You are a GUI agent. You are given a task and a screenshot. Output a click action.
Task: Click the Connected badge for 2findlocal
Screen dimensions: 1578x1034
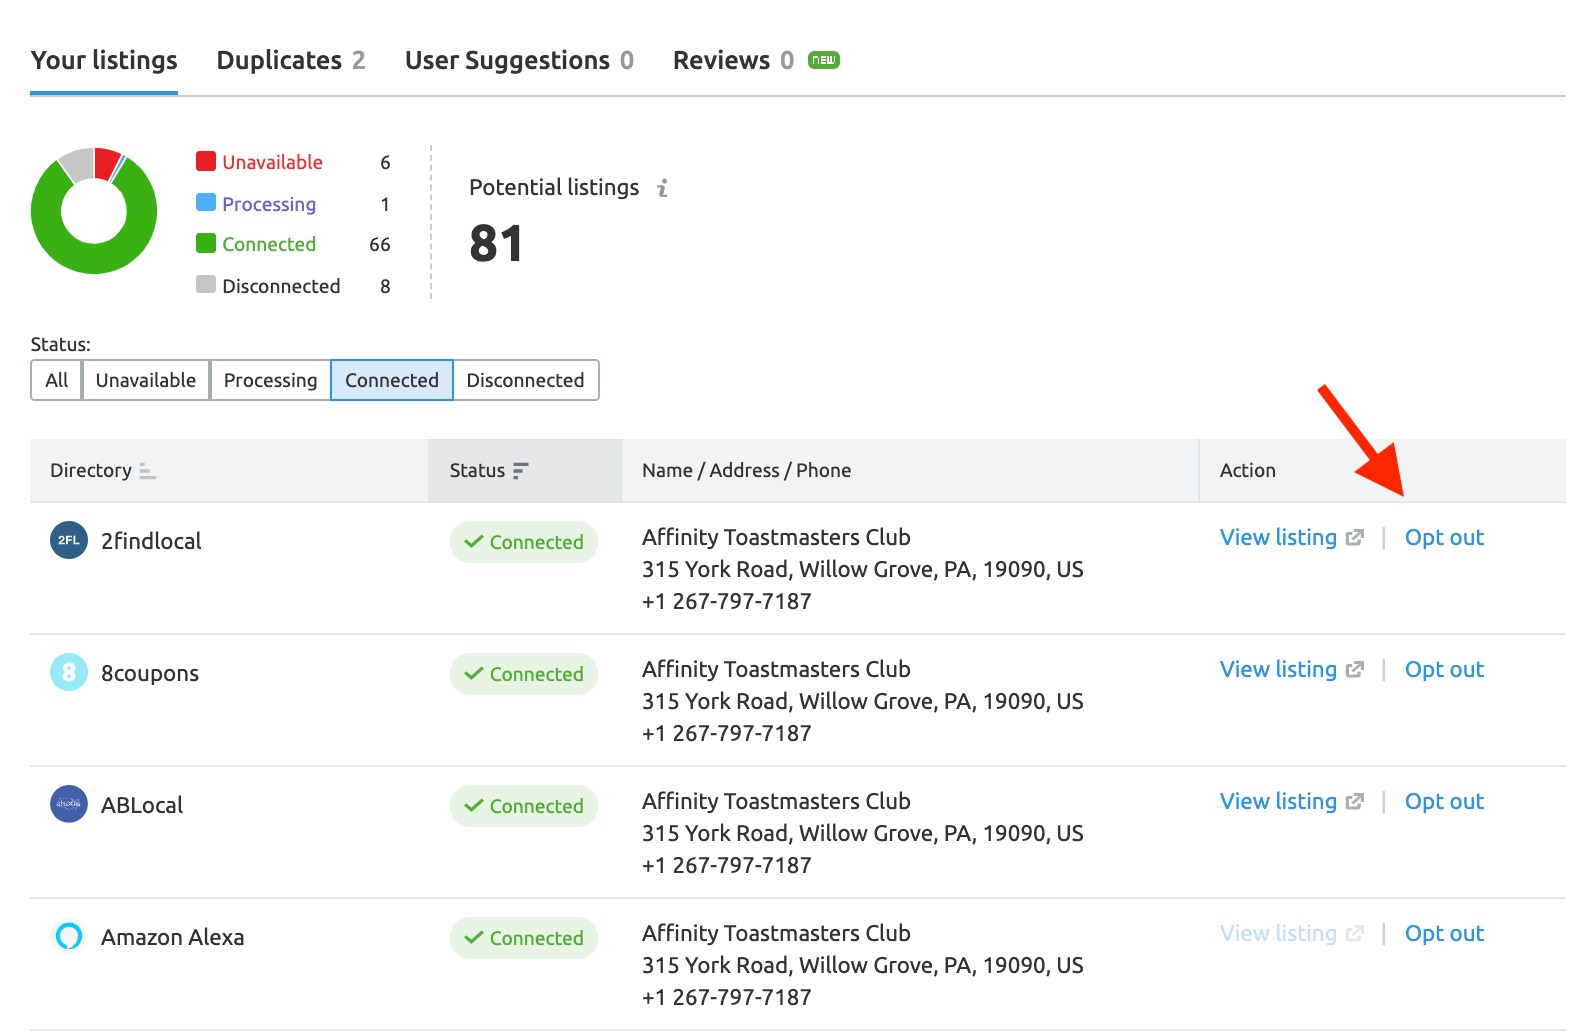tap(524, 542)
